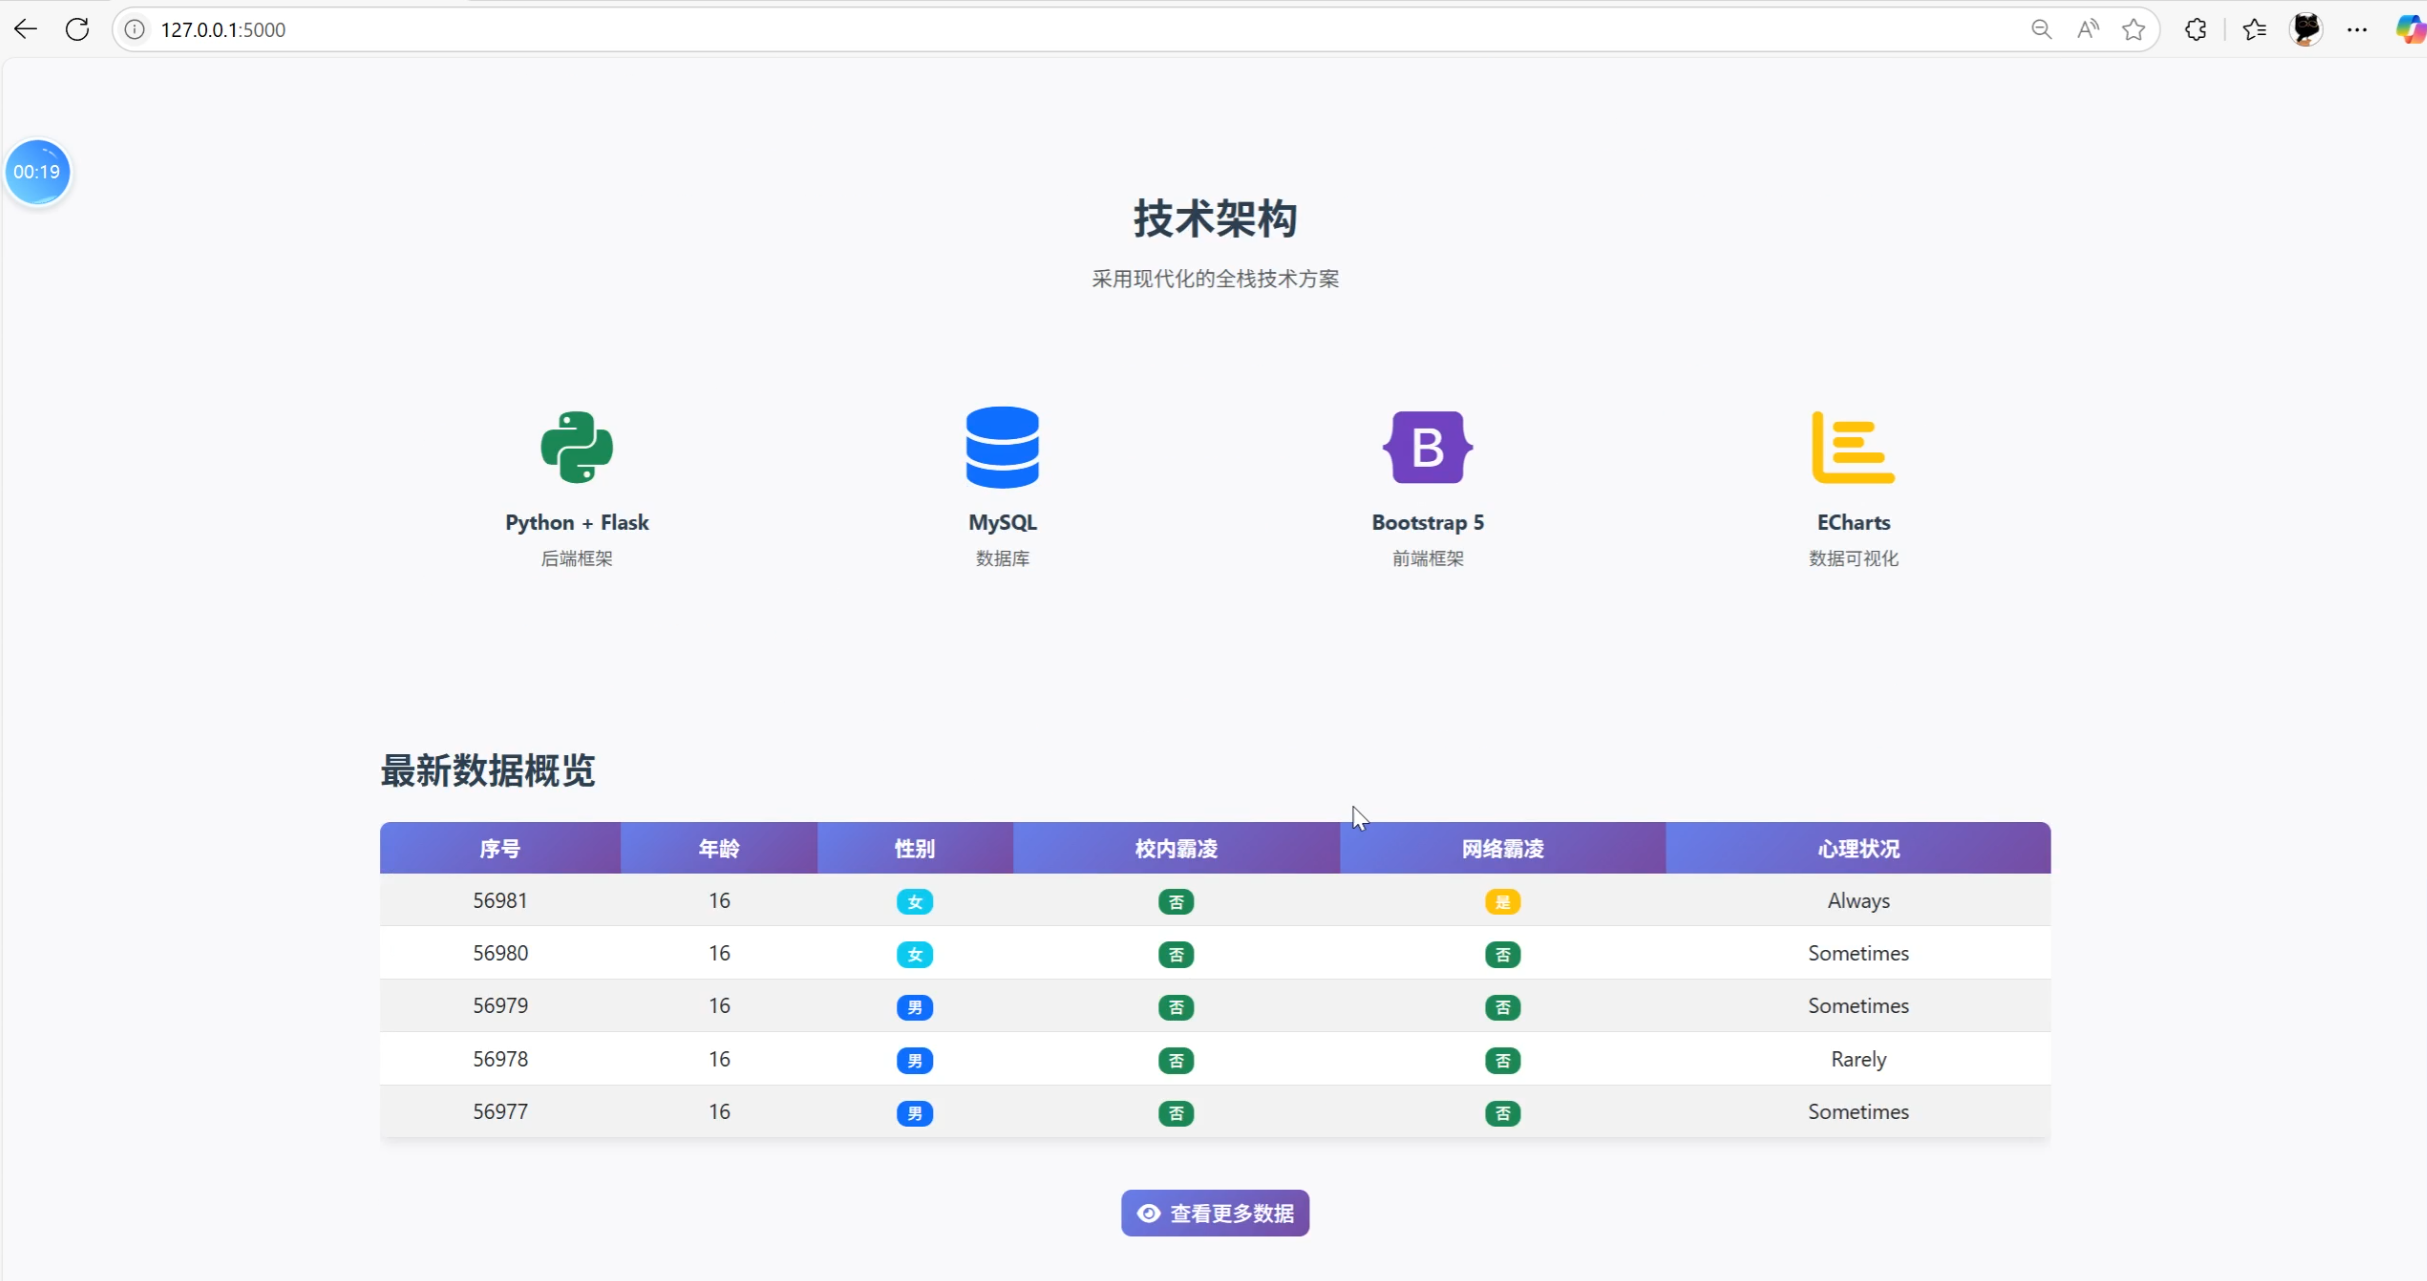Click the MySQL label
The width and height of the screenshot is (2427, 1281).
1002,522
